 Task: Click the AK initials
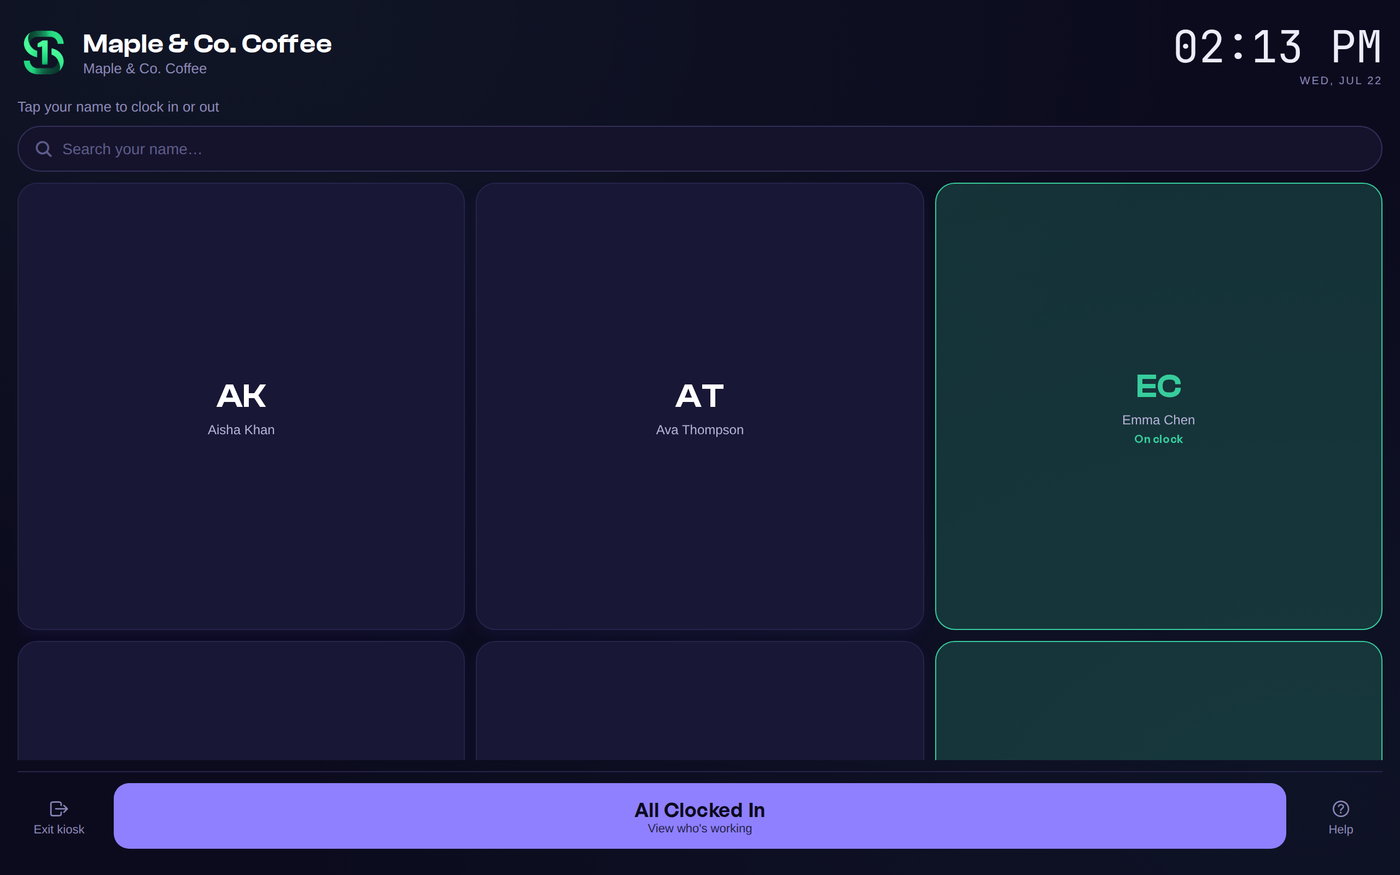[x=241, y=396]
